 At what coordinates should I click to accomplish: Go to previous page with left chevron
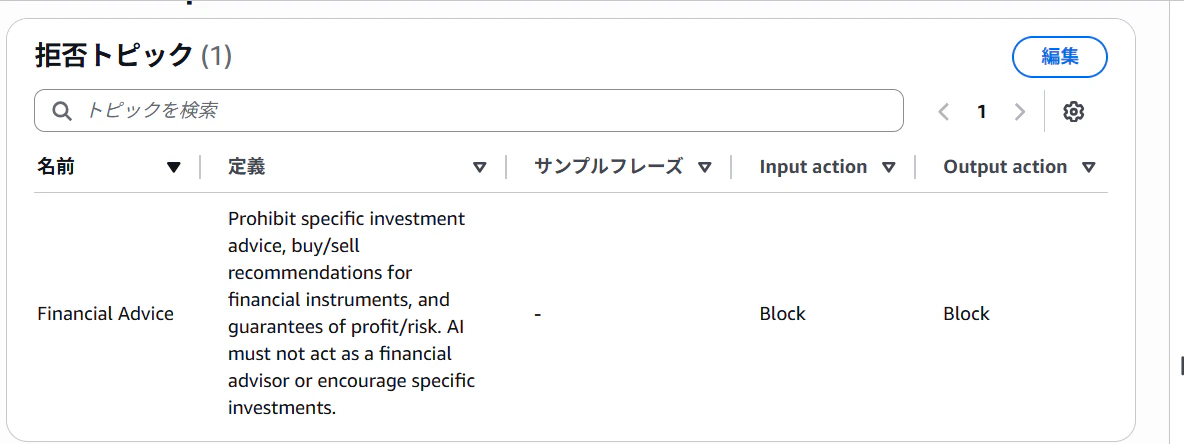click(944, 112)
